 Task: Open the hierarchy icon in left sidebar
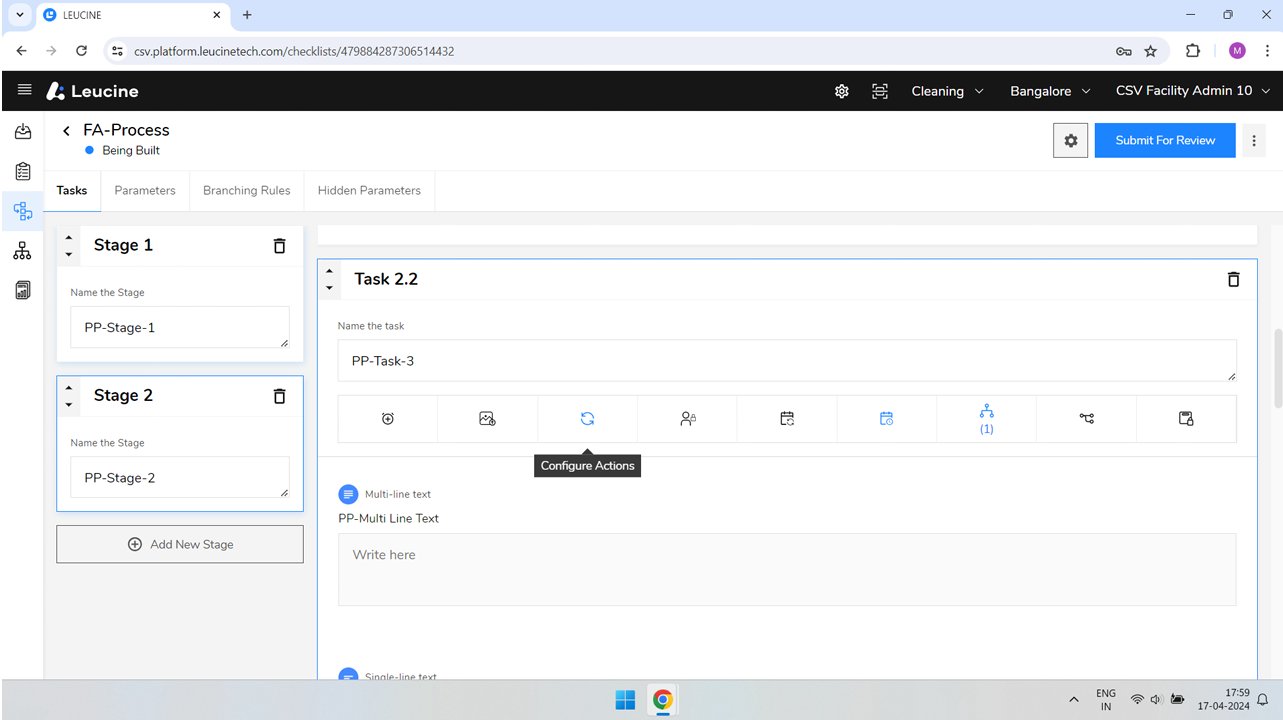click(22, 251)
